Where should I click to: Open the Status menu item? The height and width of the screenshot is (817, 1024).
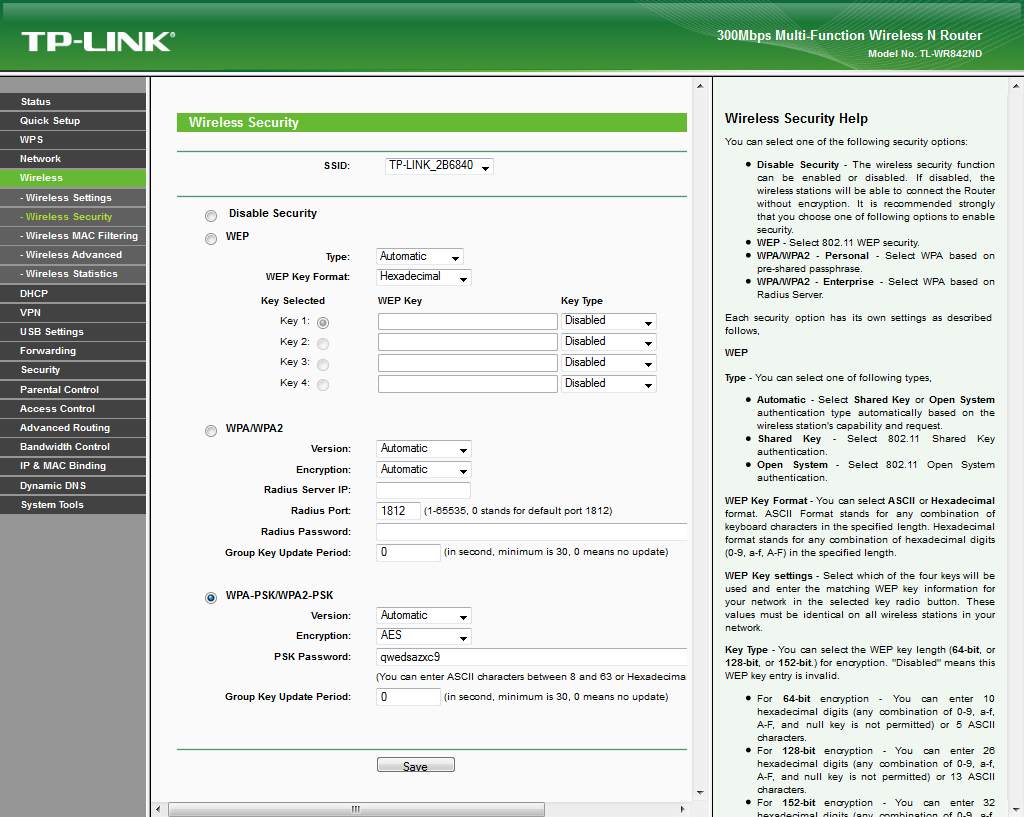pos(73,101)
